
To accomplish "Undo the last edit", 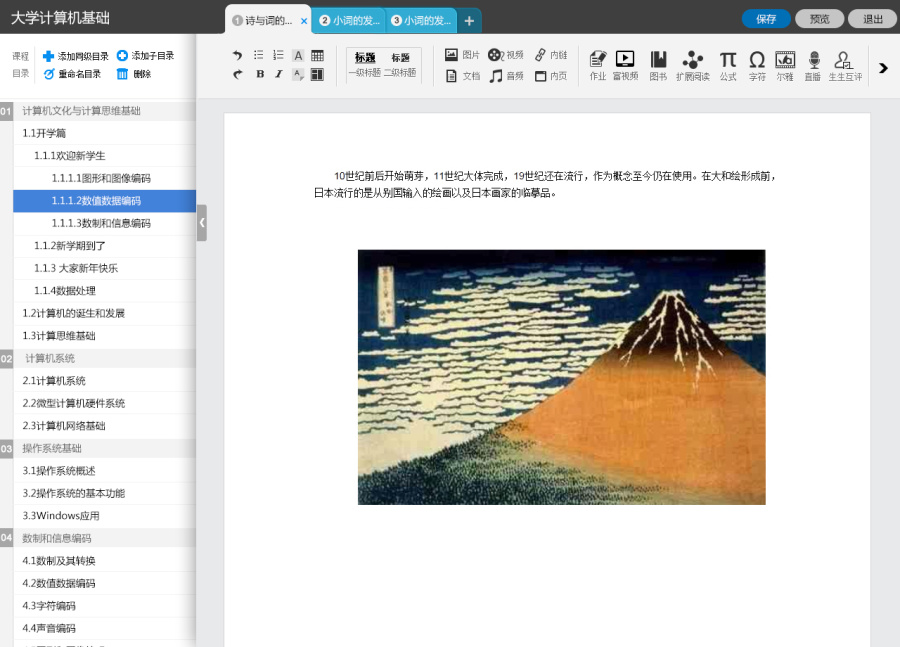I will [x=237, y=56].
